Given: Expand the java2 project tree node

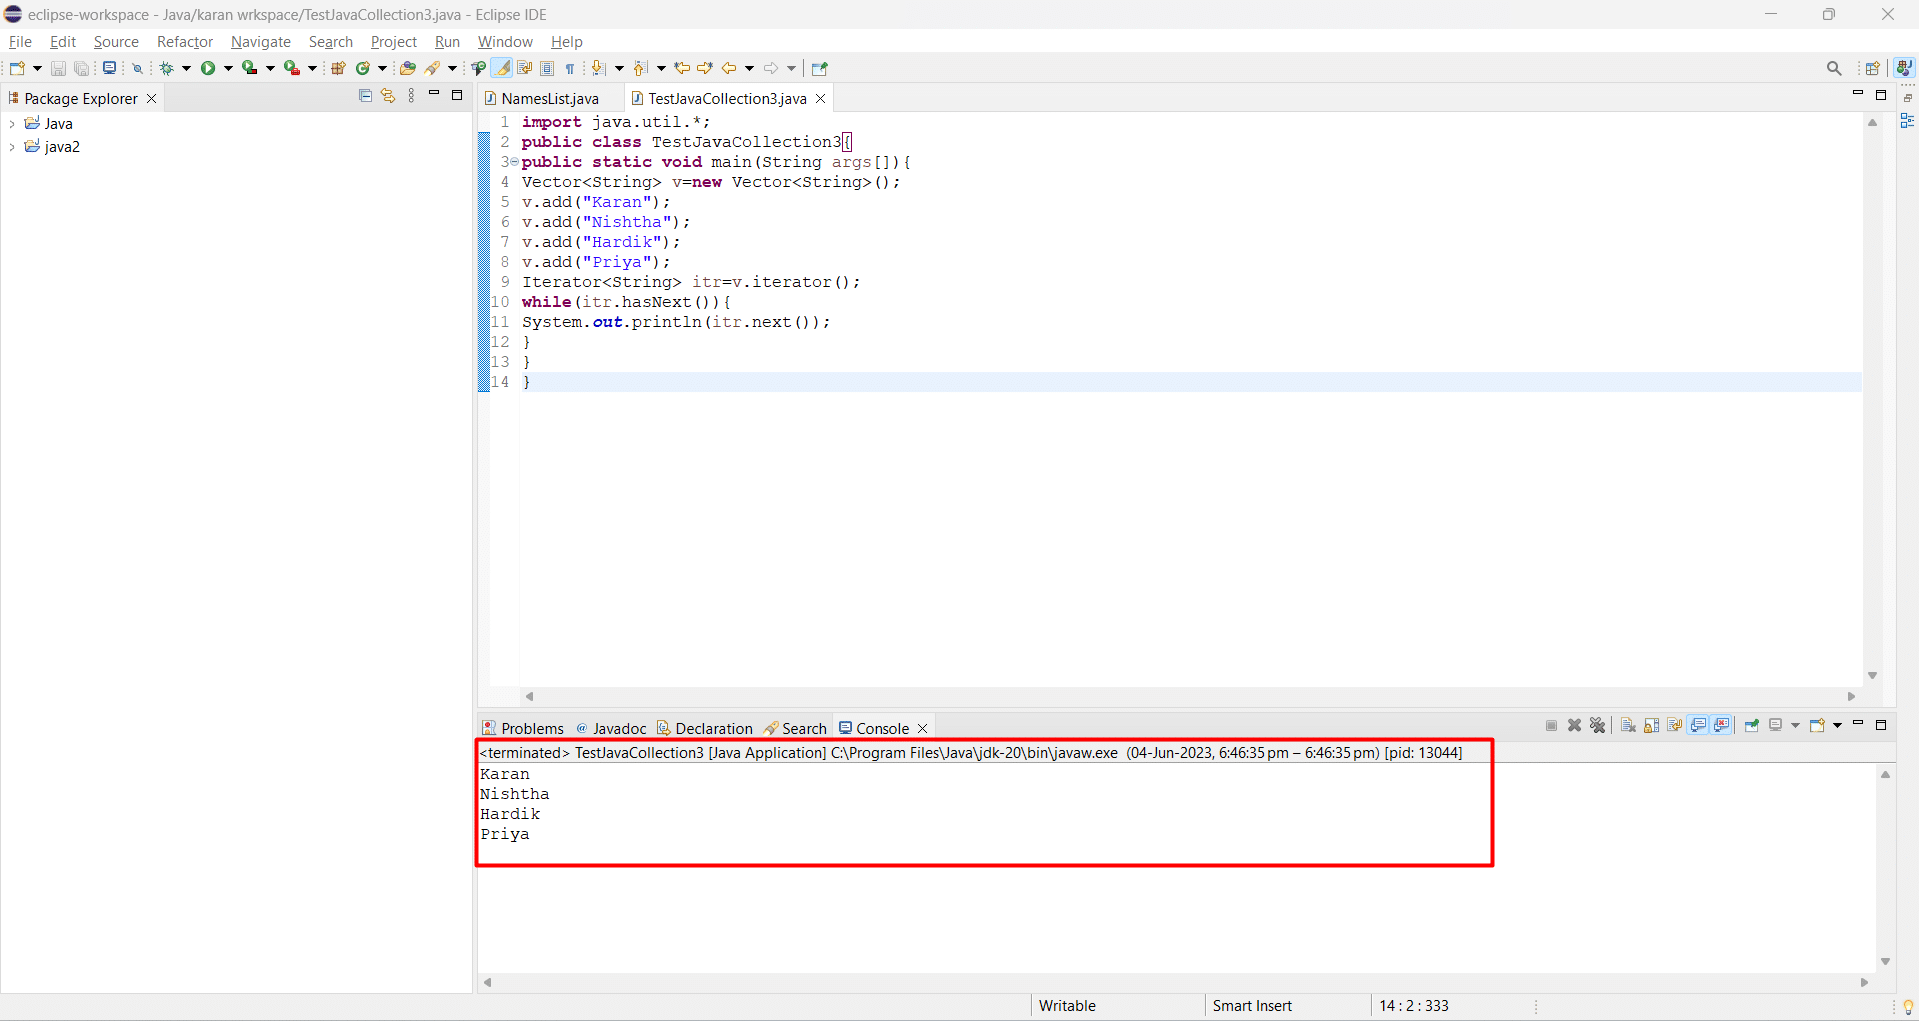Looking at the screenshot, I should (x=11, y=147).
